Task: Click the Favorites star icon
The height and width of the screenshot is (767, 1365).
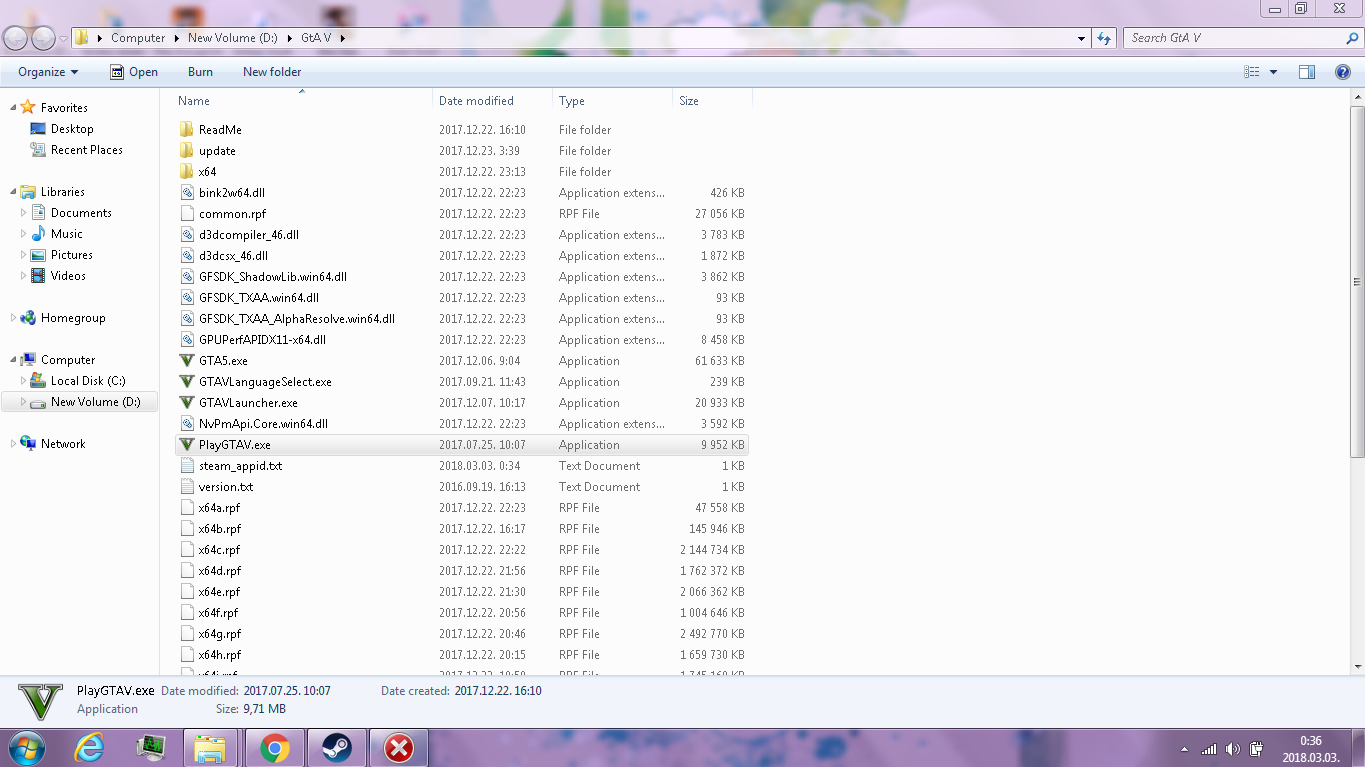Action: point(28,107)
